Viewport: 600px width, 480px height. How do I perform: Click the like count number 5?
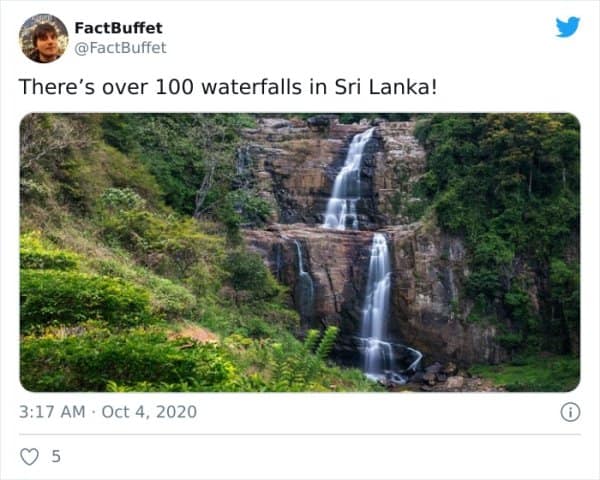coord(56,456)
